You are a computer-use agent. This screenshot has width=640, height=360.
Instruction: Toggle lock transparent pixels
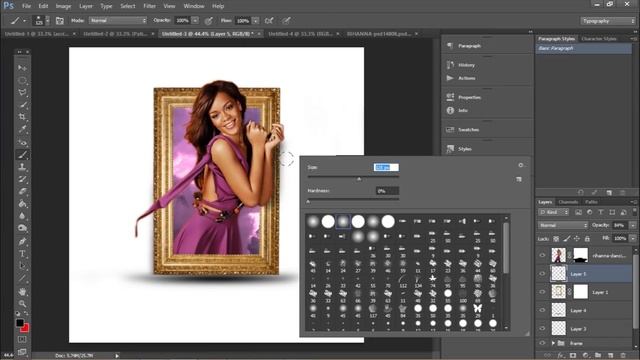[x=556, y=238]
